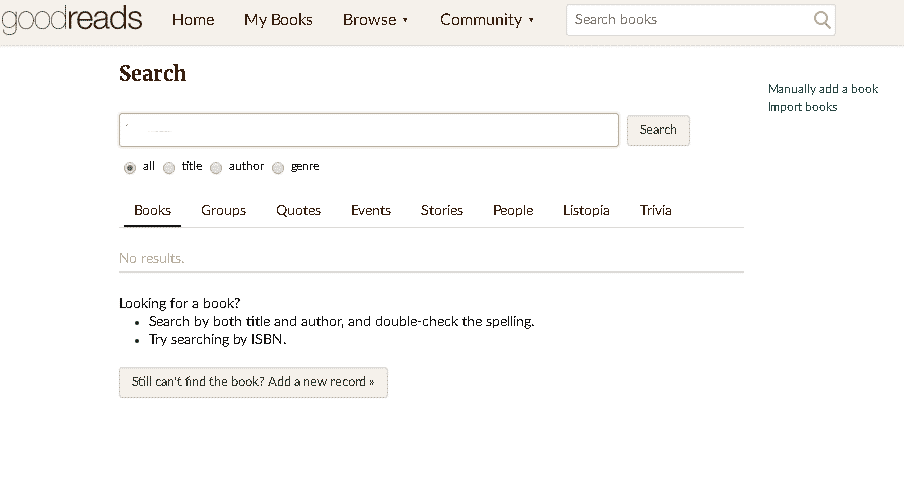Switch to the Groups tab
This screenshot has width=904, height=492.
[223, 210]
